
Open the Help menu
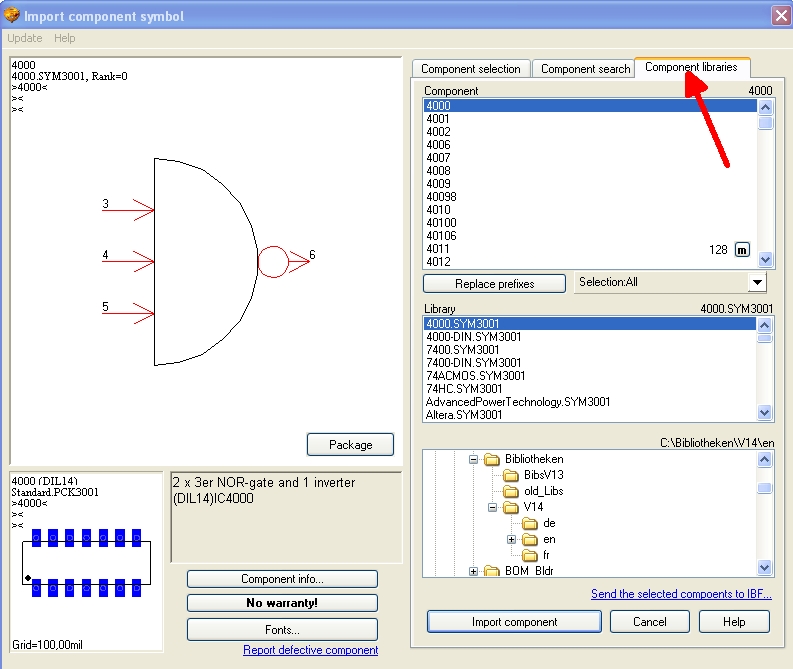pyautogui.click(x=64, y=38)
